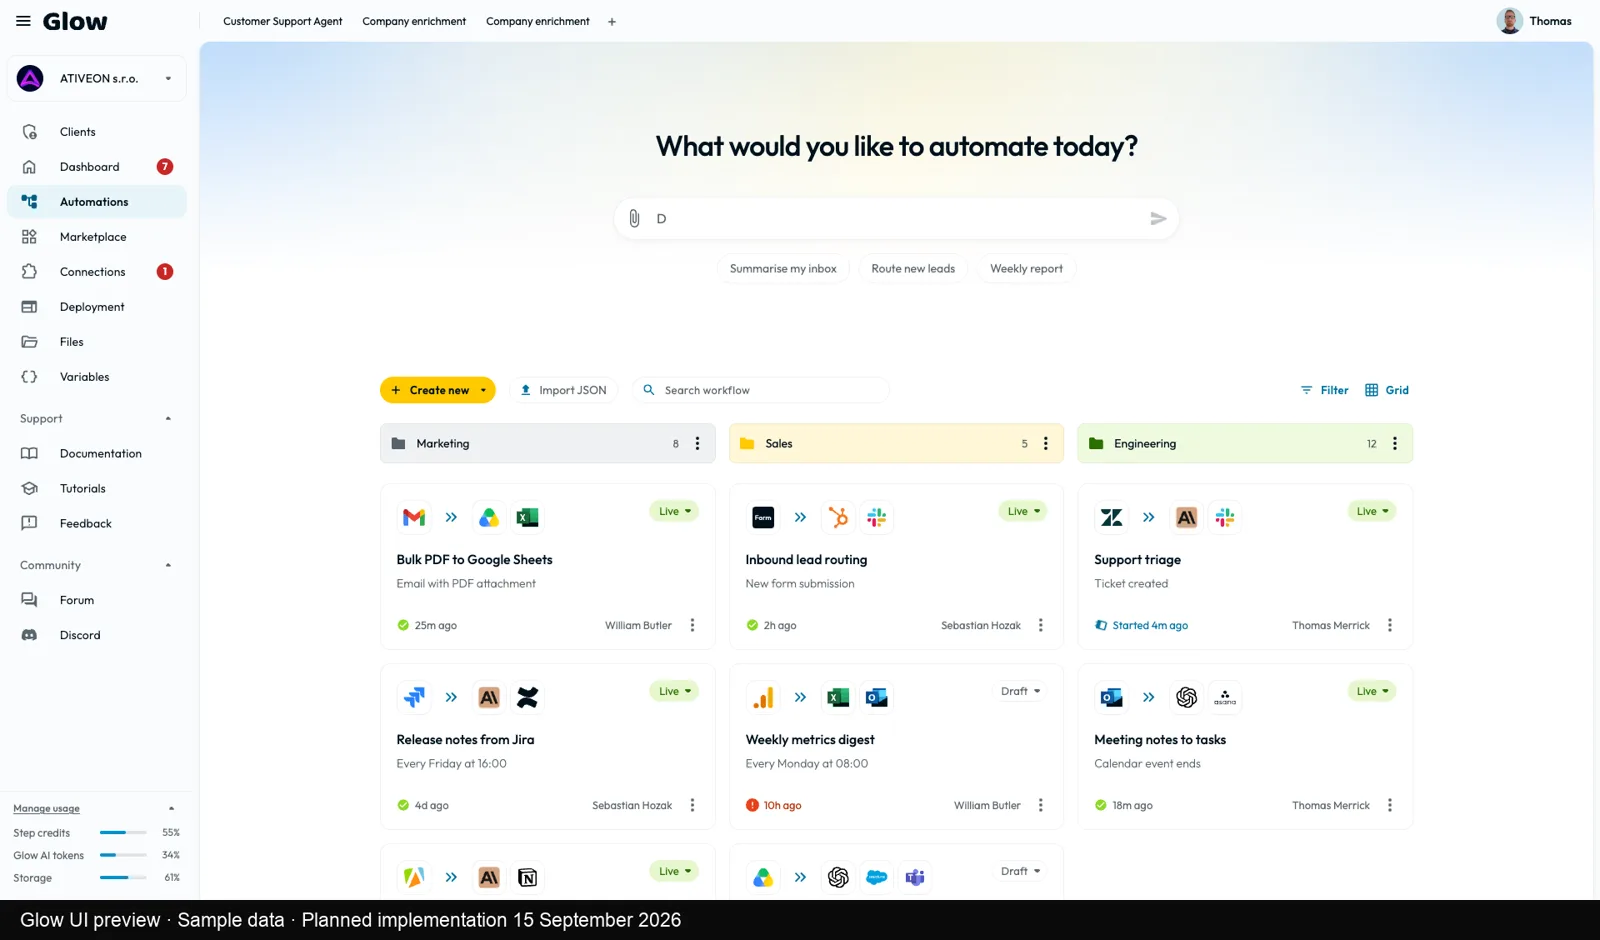The width and height of the screenshot is (1600, 940).
Task: Collapse the Support sidebar section
Action: [168, 419]
